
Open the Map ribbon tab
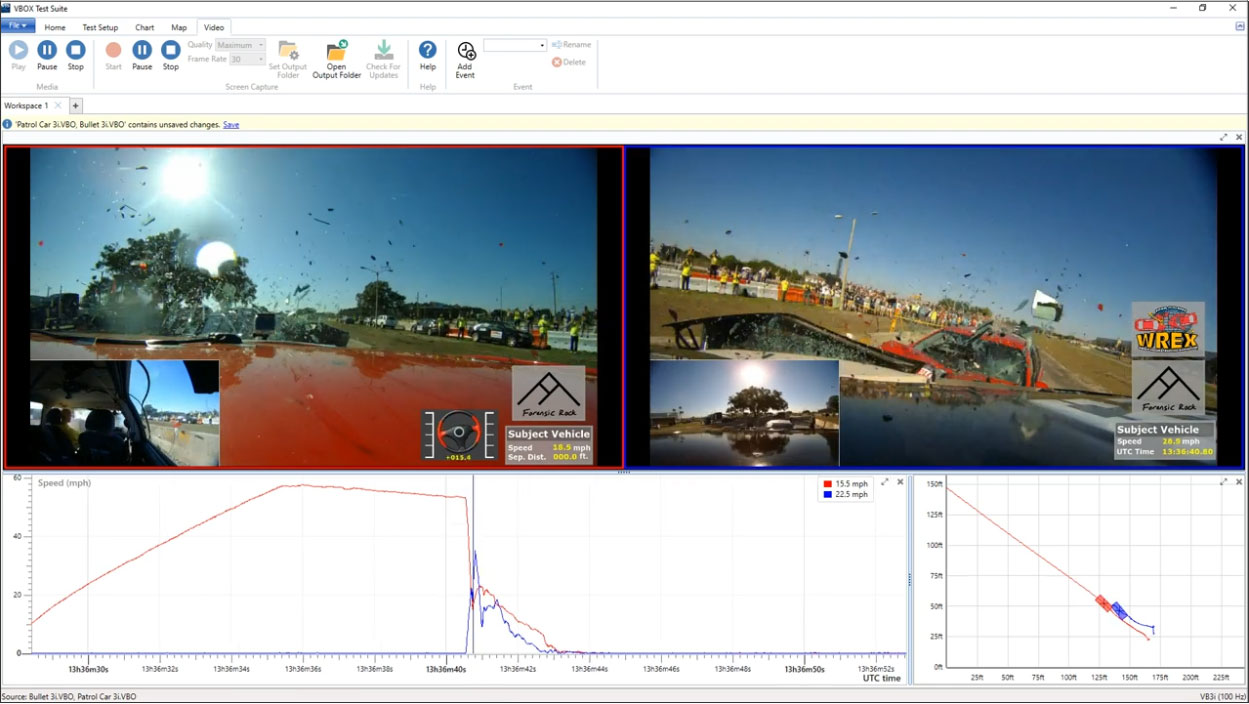[x=179, y=27]
